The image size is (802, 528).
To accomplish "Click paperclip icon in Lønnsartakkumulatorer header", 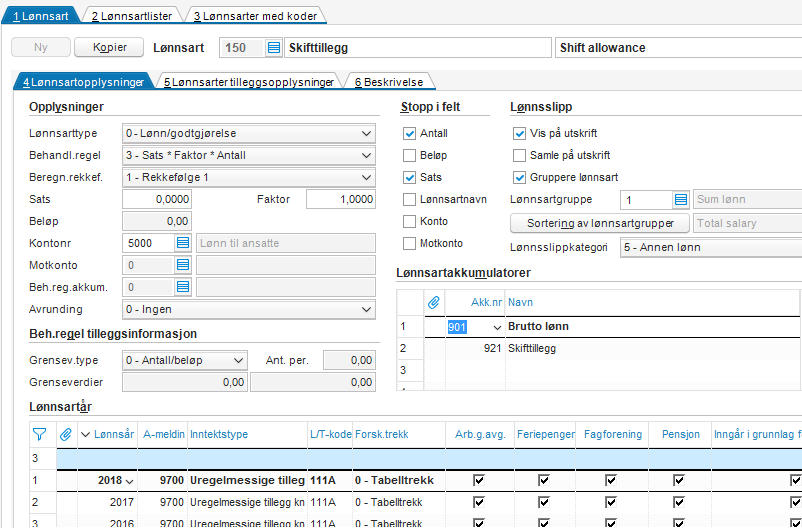I will 434,302.
